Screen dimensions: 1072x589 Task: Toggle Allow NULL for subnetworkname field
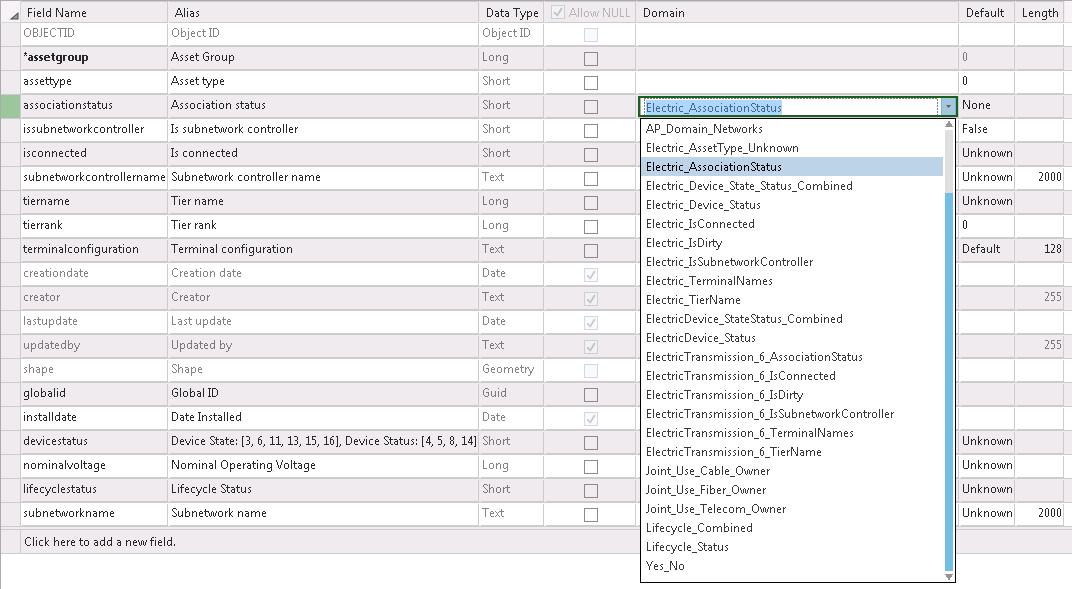tap(591, 515)
